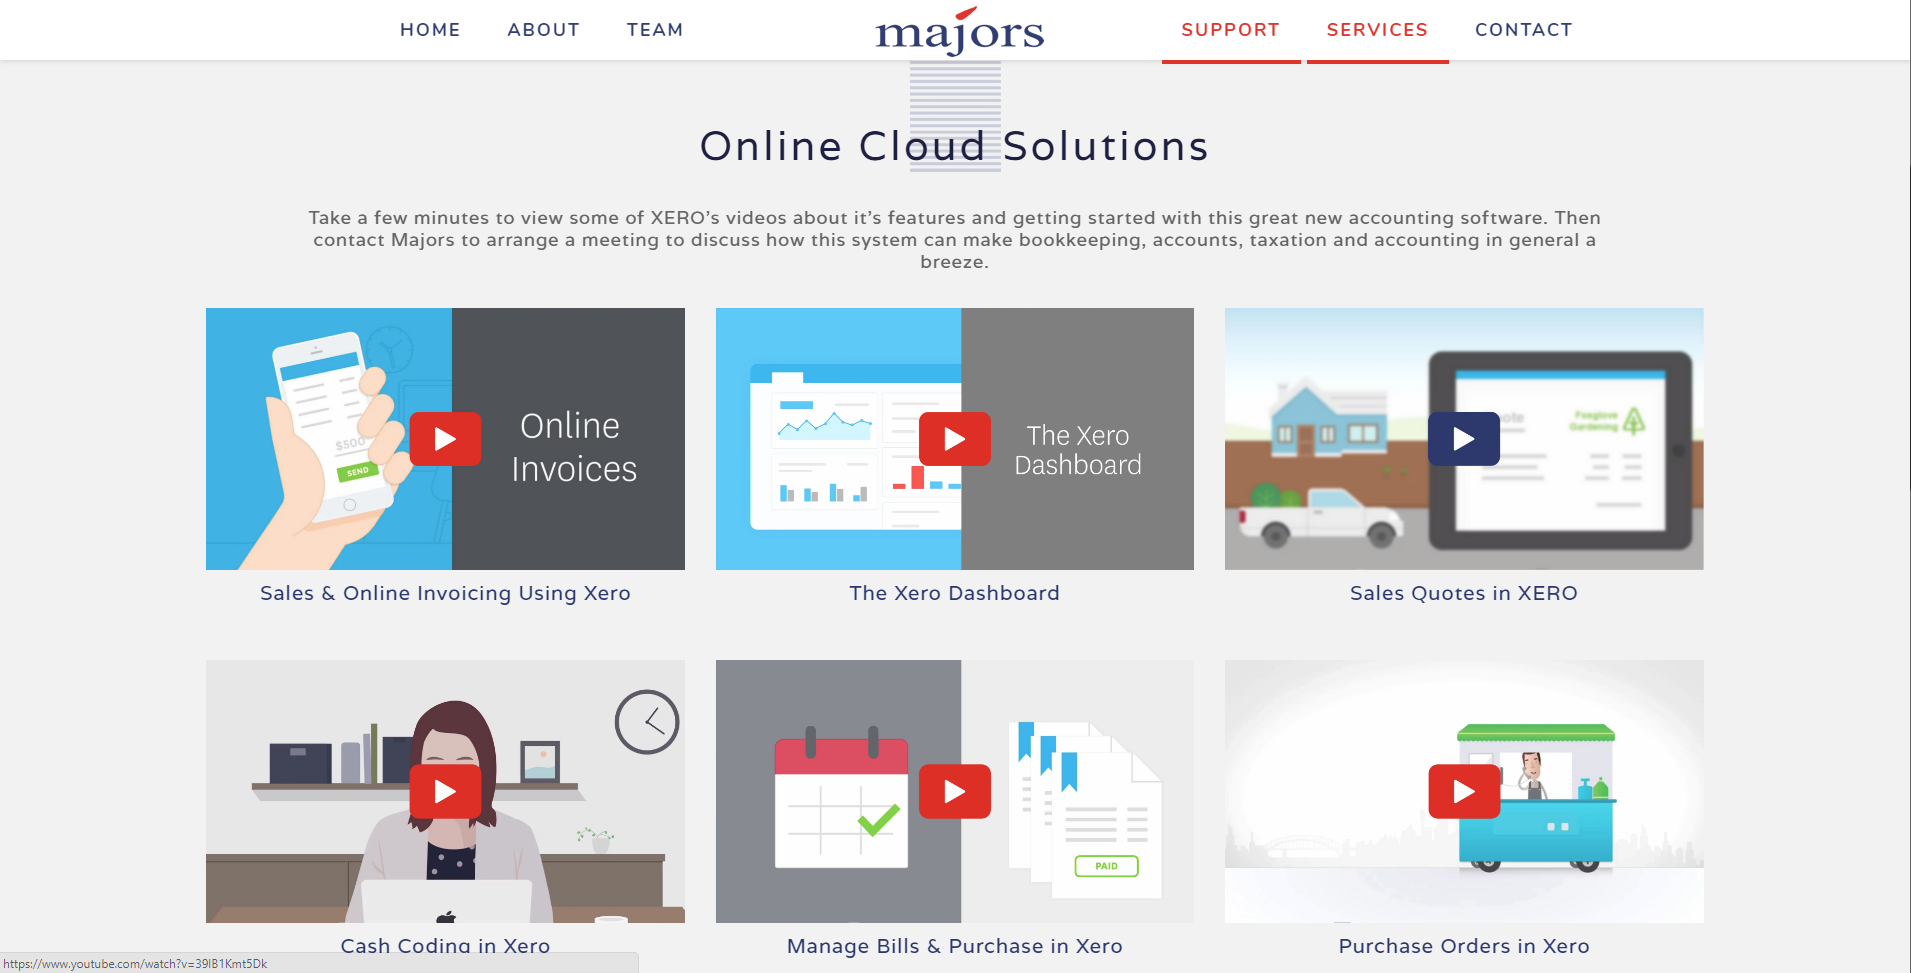Navigate to the Contact page
This screenshot has width=1911, height=973.
[x=1523, y=30]
